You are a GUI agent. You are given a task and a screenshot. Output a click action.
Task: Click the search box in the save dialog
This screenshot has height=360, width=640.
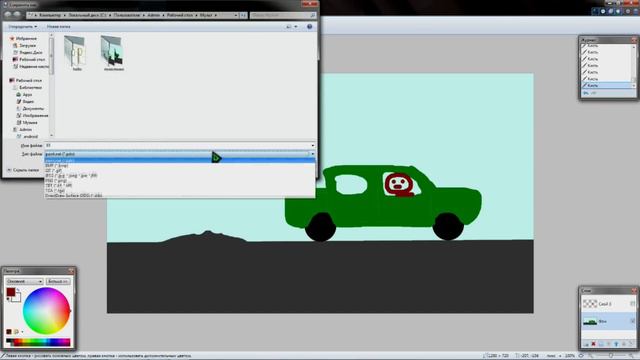[283, 15]
